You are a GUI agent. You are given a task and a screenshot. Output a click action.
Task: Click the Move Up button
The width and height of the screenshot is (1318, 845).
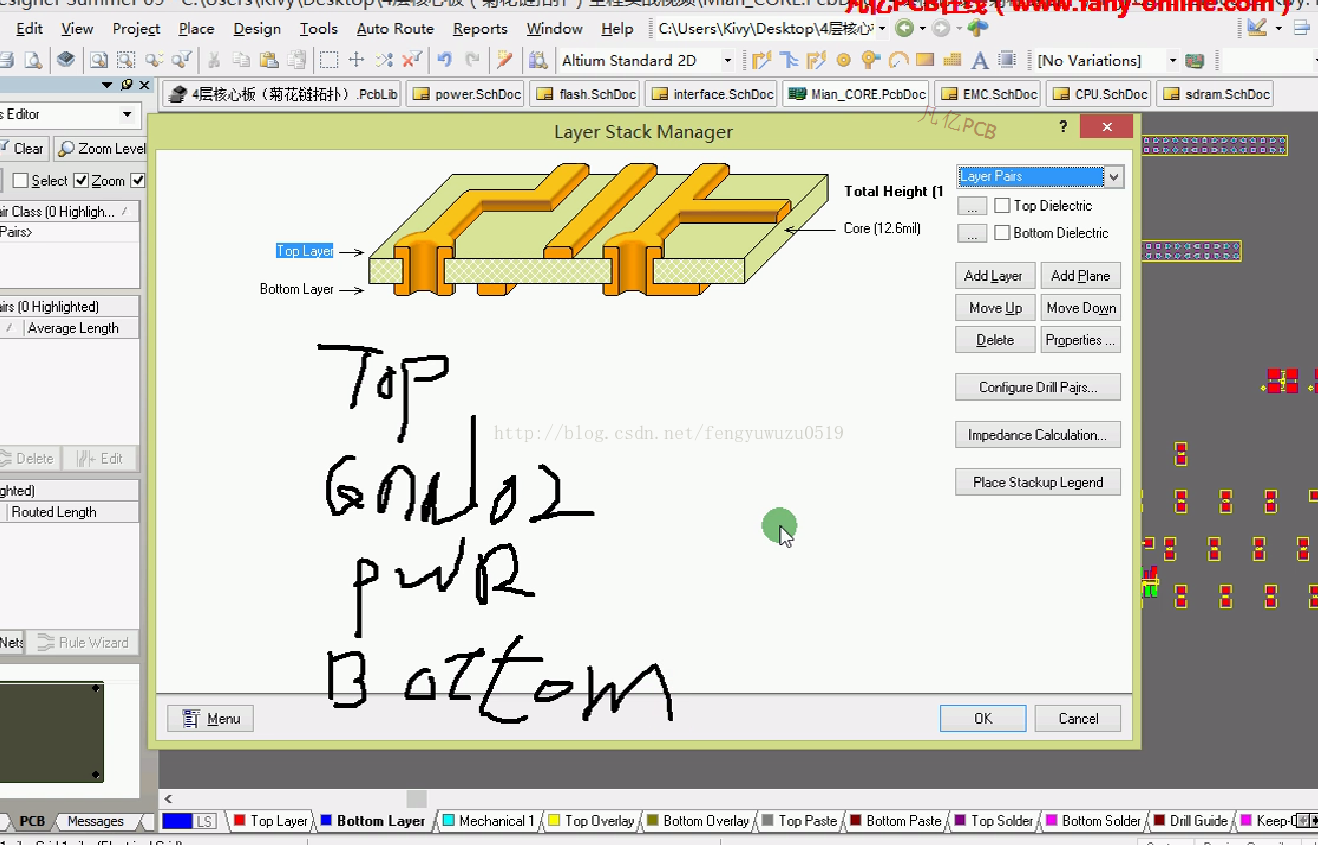[995, 308]
